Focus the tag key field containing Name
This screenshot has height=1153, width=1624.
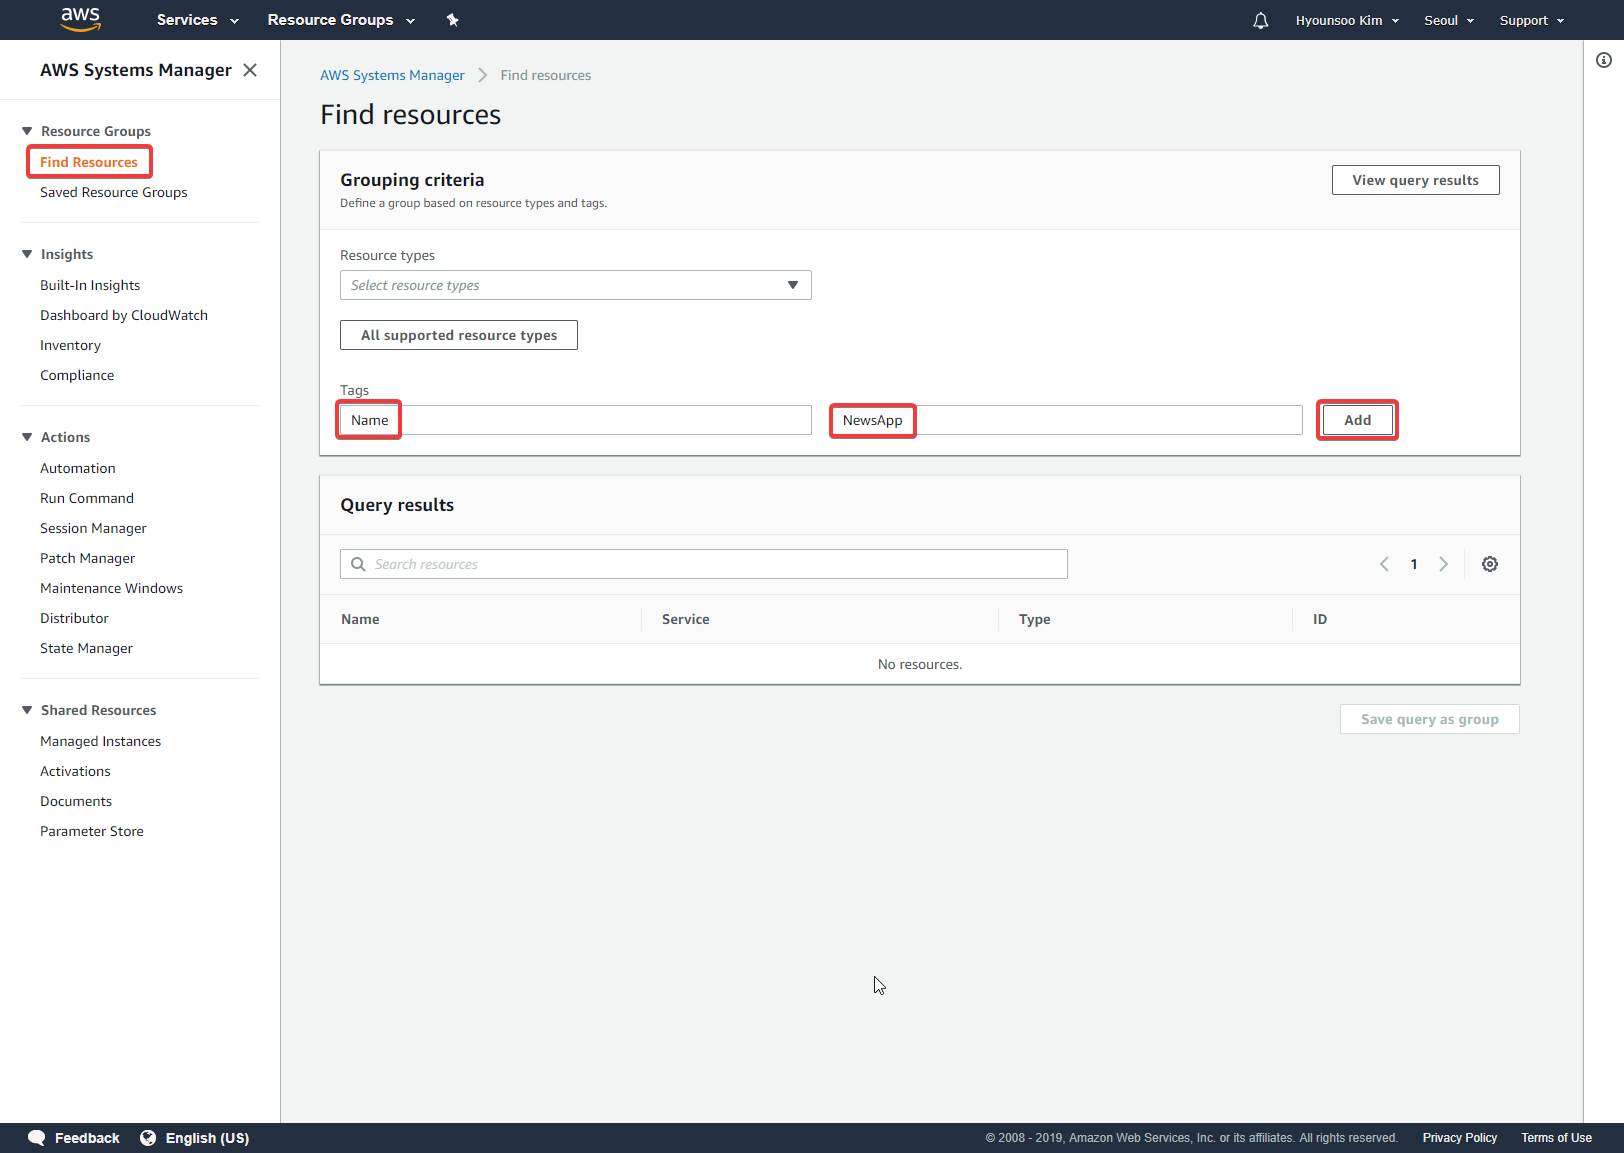pos(575,420)
